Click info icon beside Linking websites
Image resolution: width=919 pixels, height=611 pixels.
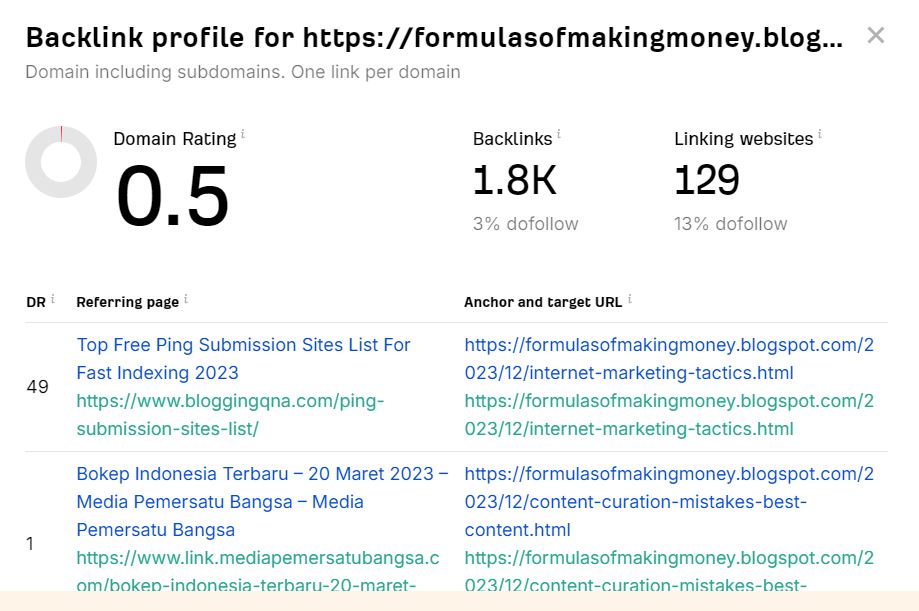[x=820, y=133]
